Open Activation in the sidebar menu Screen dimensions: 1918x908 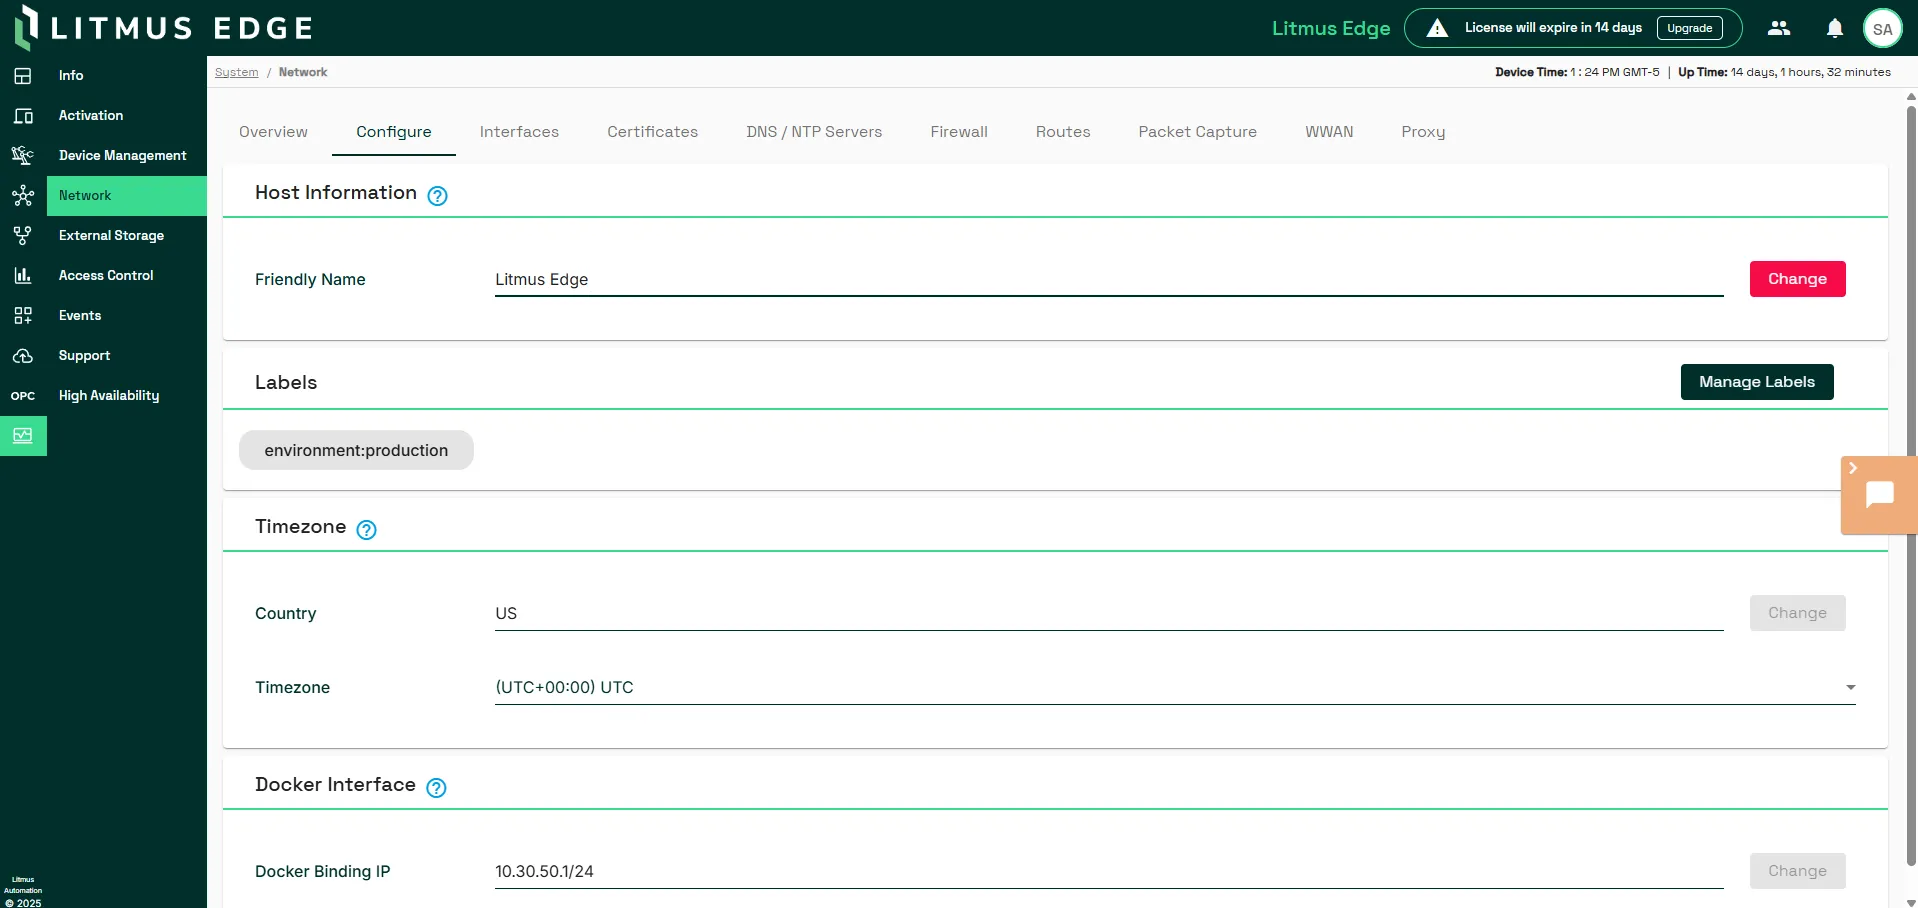tap(91, 116)
